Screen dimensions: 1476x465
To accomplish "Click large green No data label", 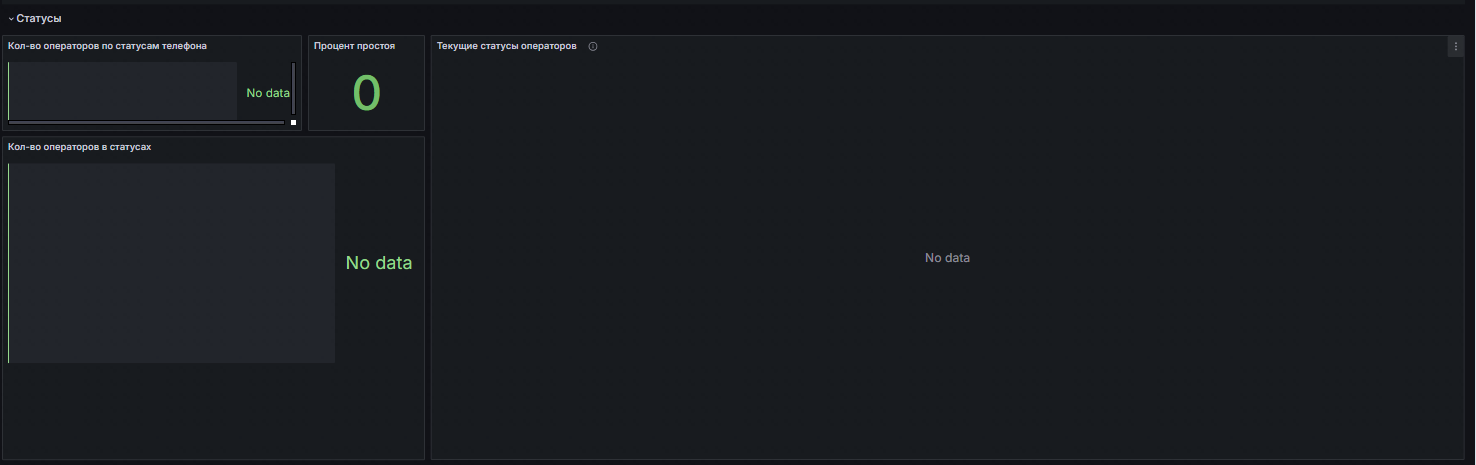I will (379, 263).
